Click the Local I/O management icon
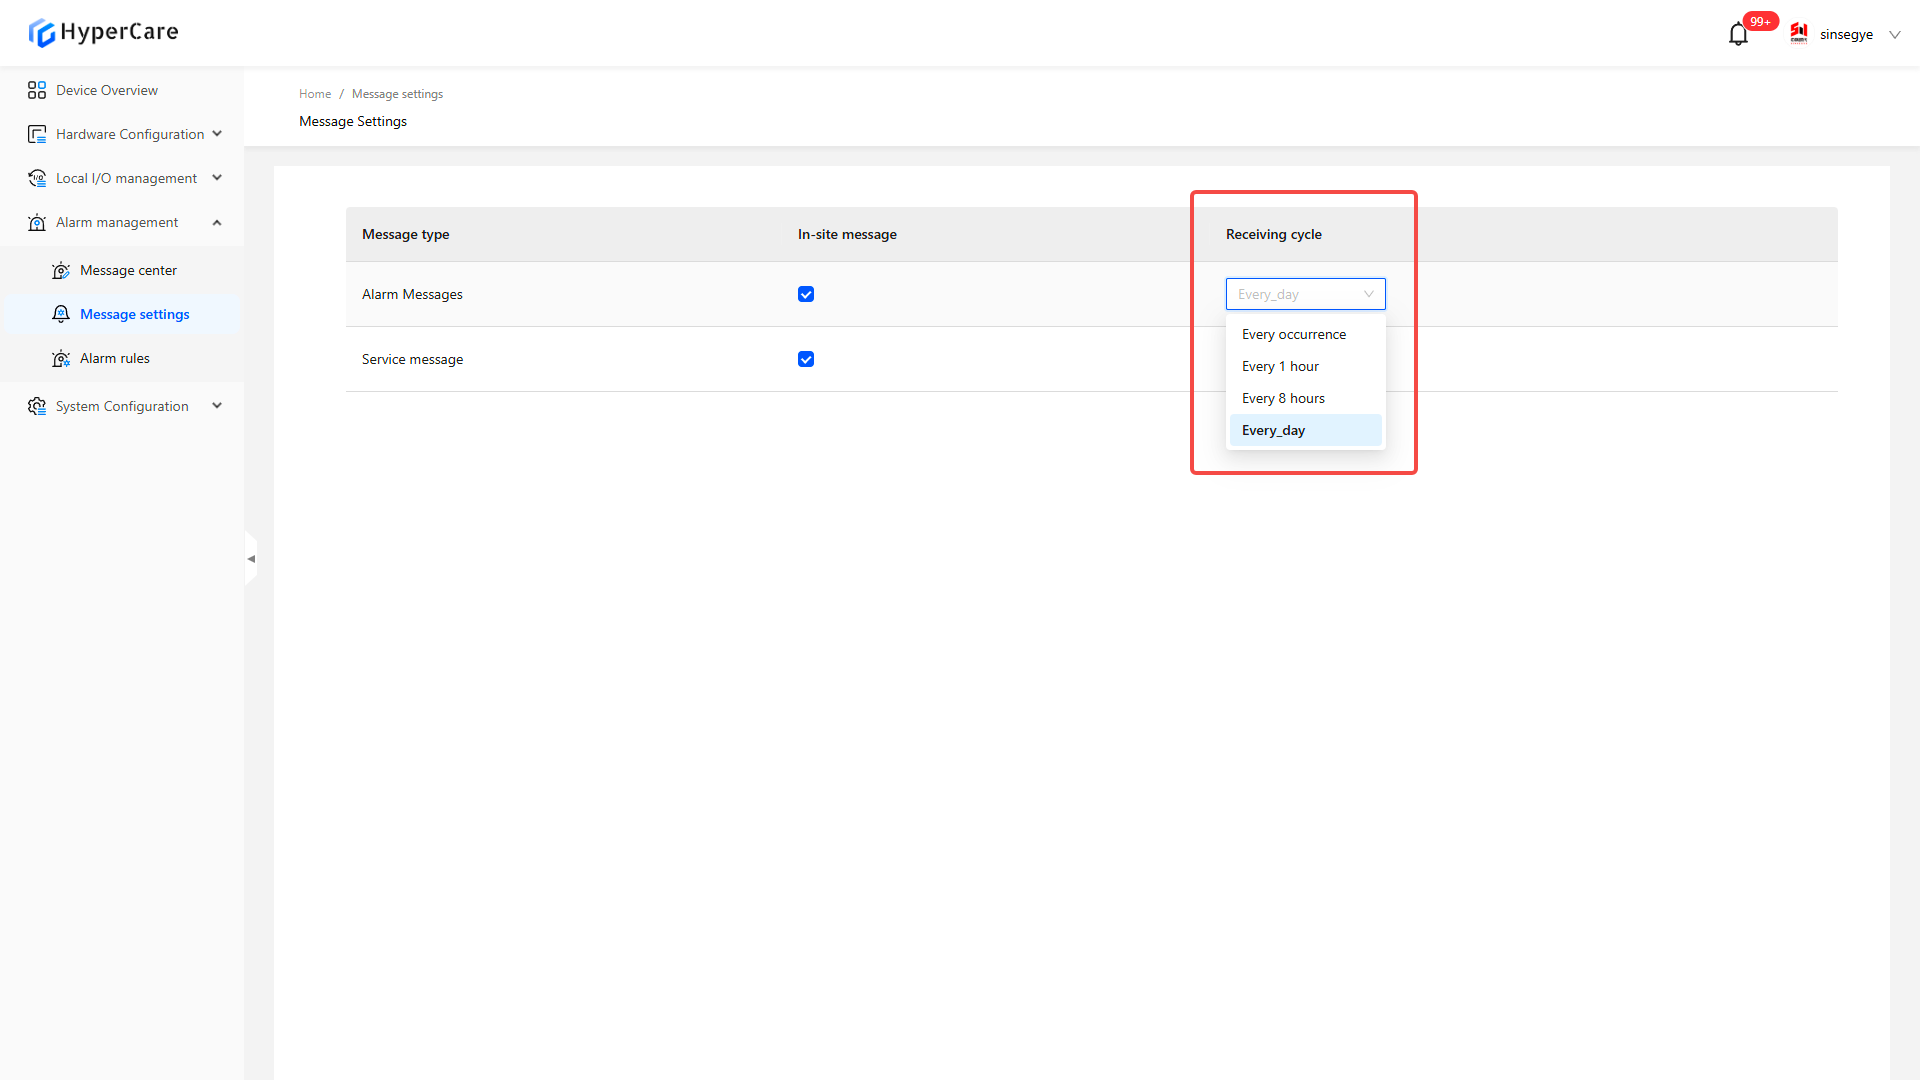Viewport: 1920px width, 1080px height. coord(37,178)
